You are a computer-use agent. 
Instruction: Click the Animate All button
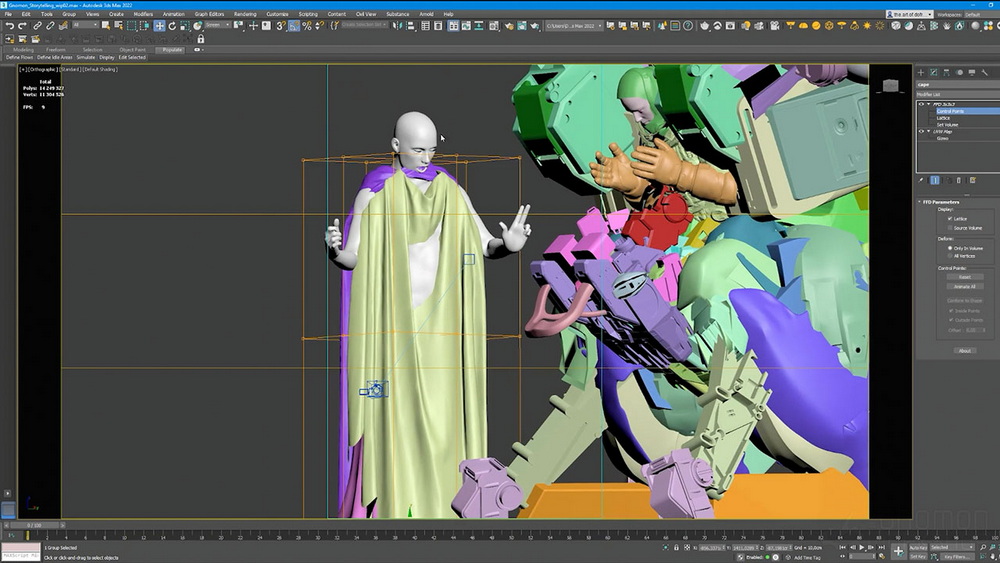click(x=964, y=286)
